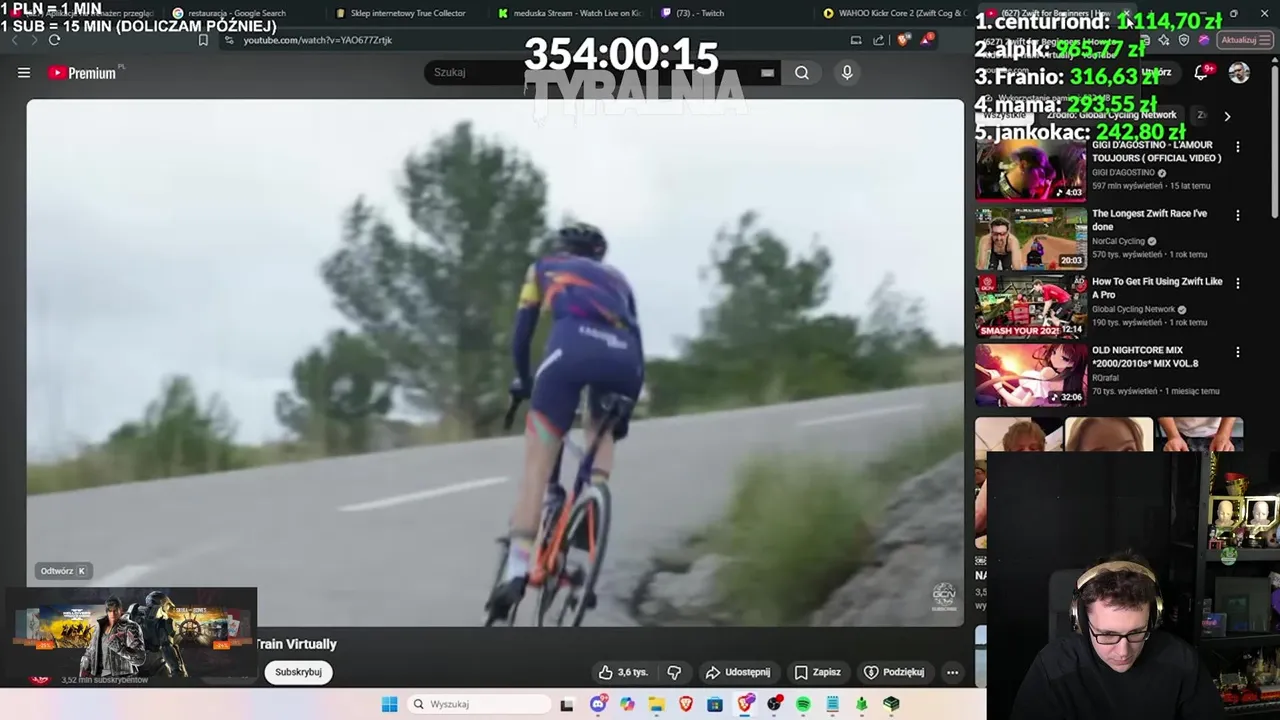The width and height of the screenshot is (1280, 720).
Task: Open the Brave Rewards triangle icon
Action: click(928, 39)
